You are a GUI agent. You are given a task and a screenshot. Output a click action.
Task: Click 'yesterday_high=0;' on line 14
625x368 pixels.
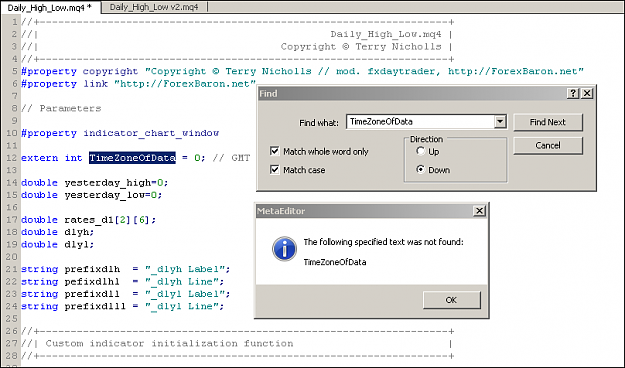116,183
